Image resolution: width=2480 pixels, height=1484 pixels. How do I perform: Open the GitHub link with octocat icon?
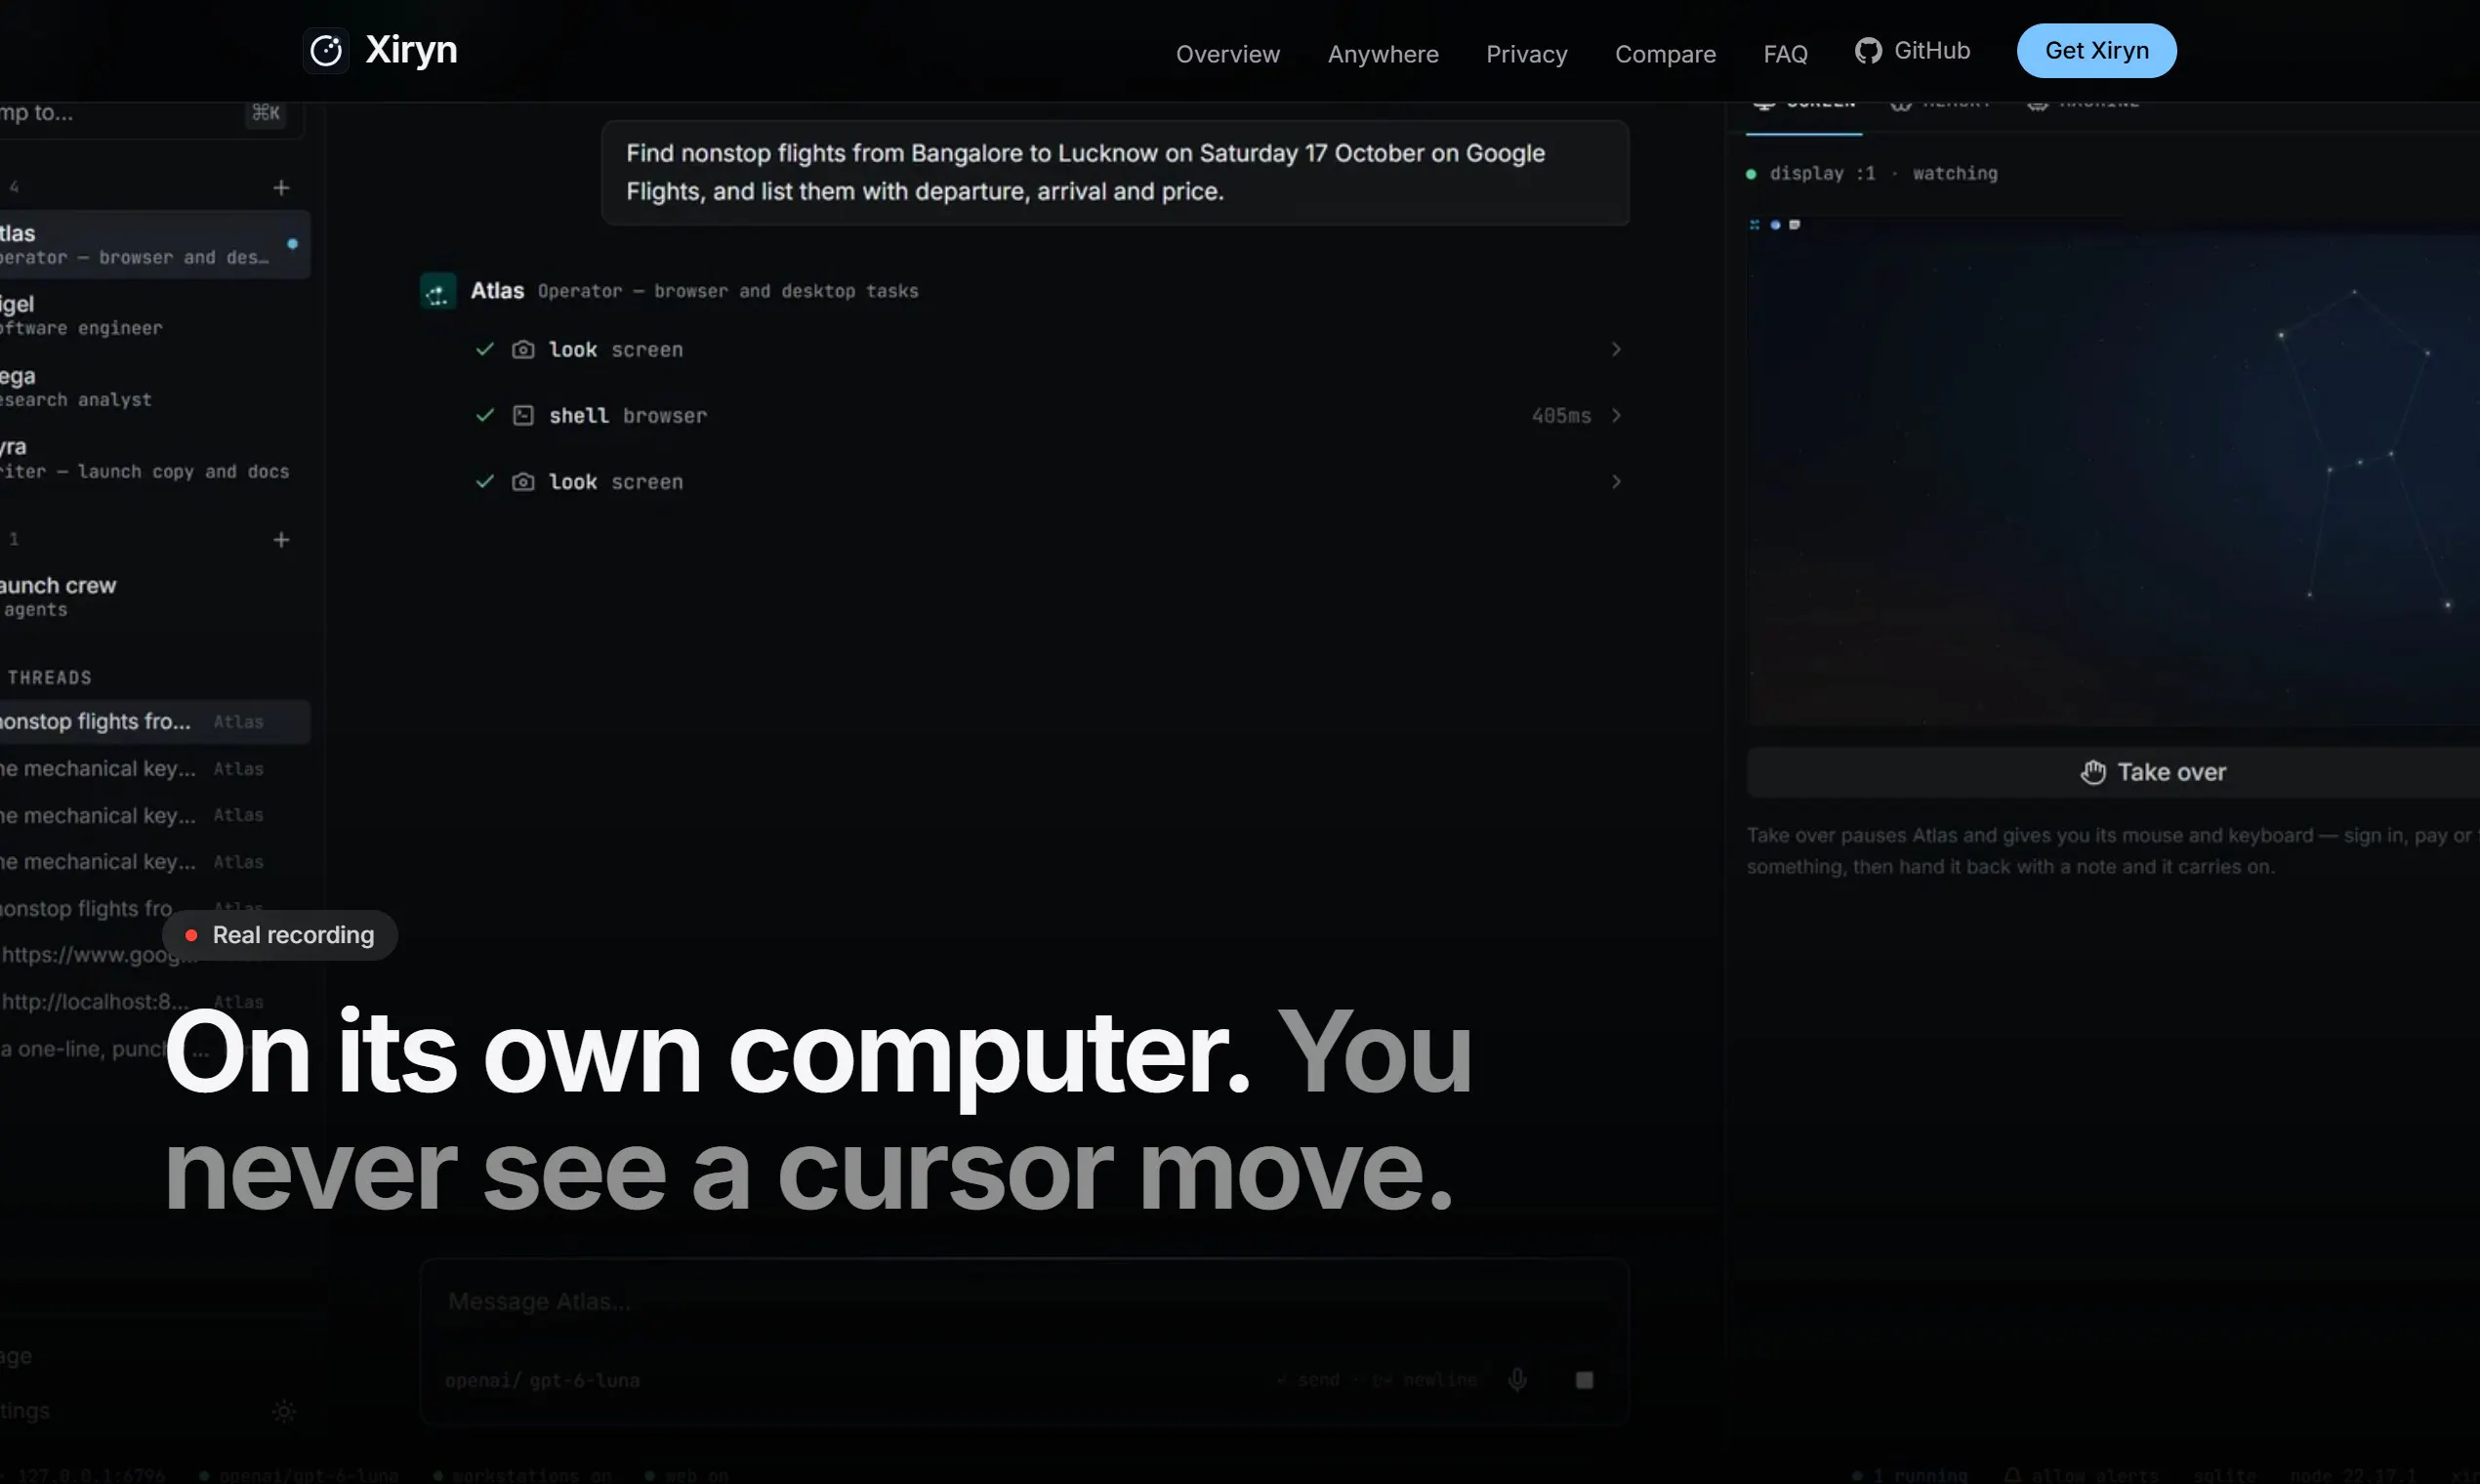pos(1912,51)
